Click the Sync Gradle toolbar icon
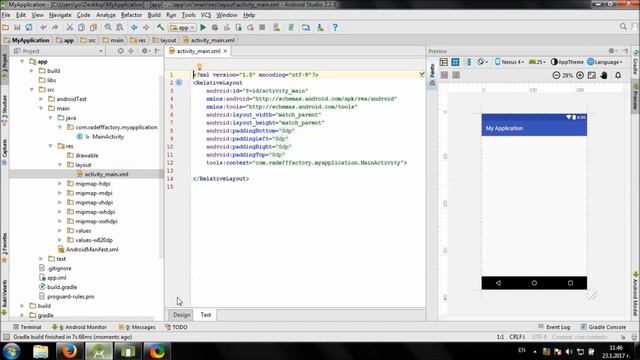Image resolution: width=640 pixels, height=360 pixels. click(x=291, y=27)
